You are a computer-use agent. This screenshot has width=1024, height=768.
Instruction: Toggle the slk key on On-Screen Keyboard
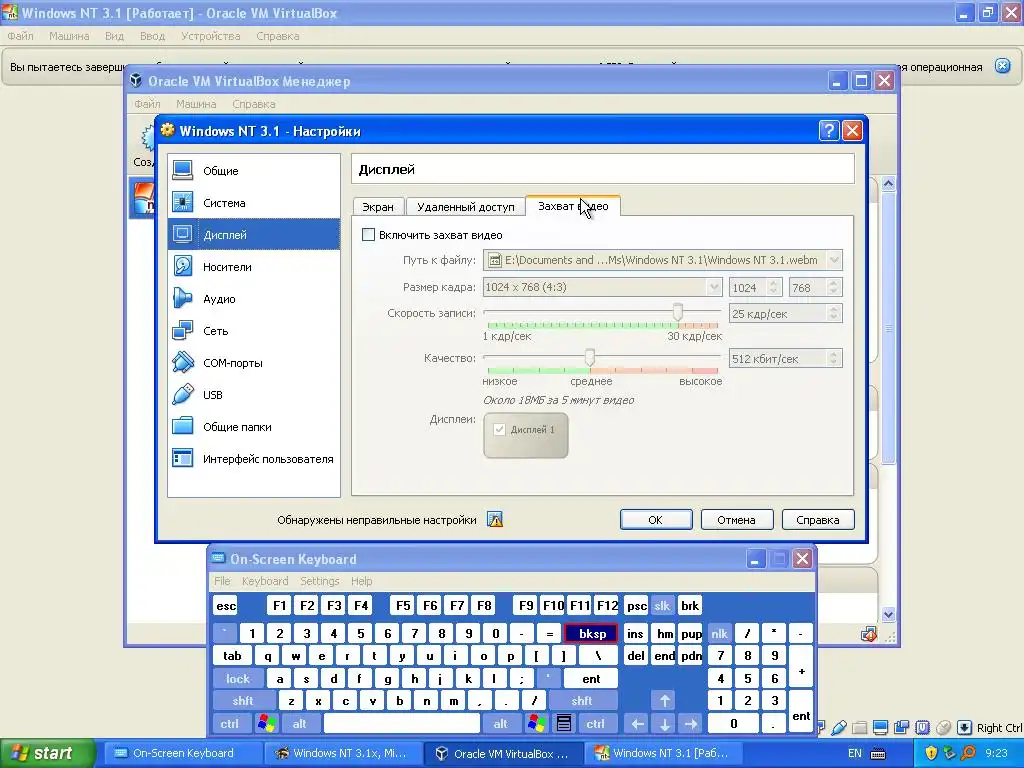click(x=662, y=605)
